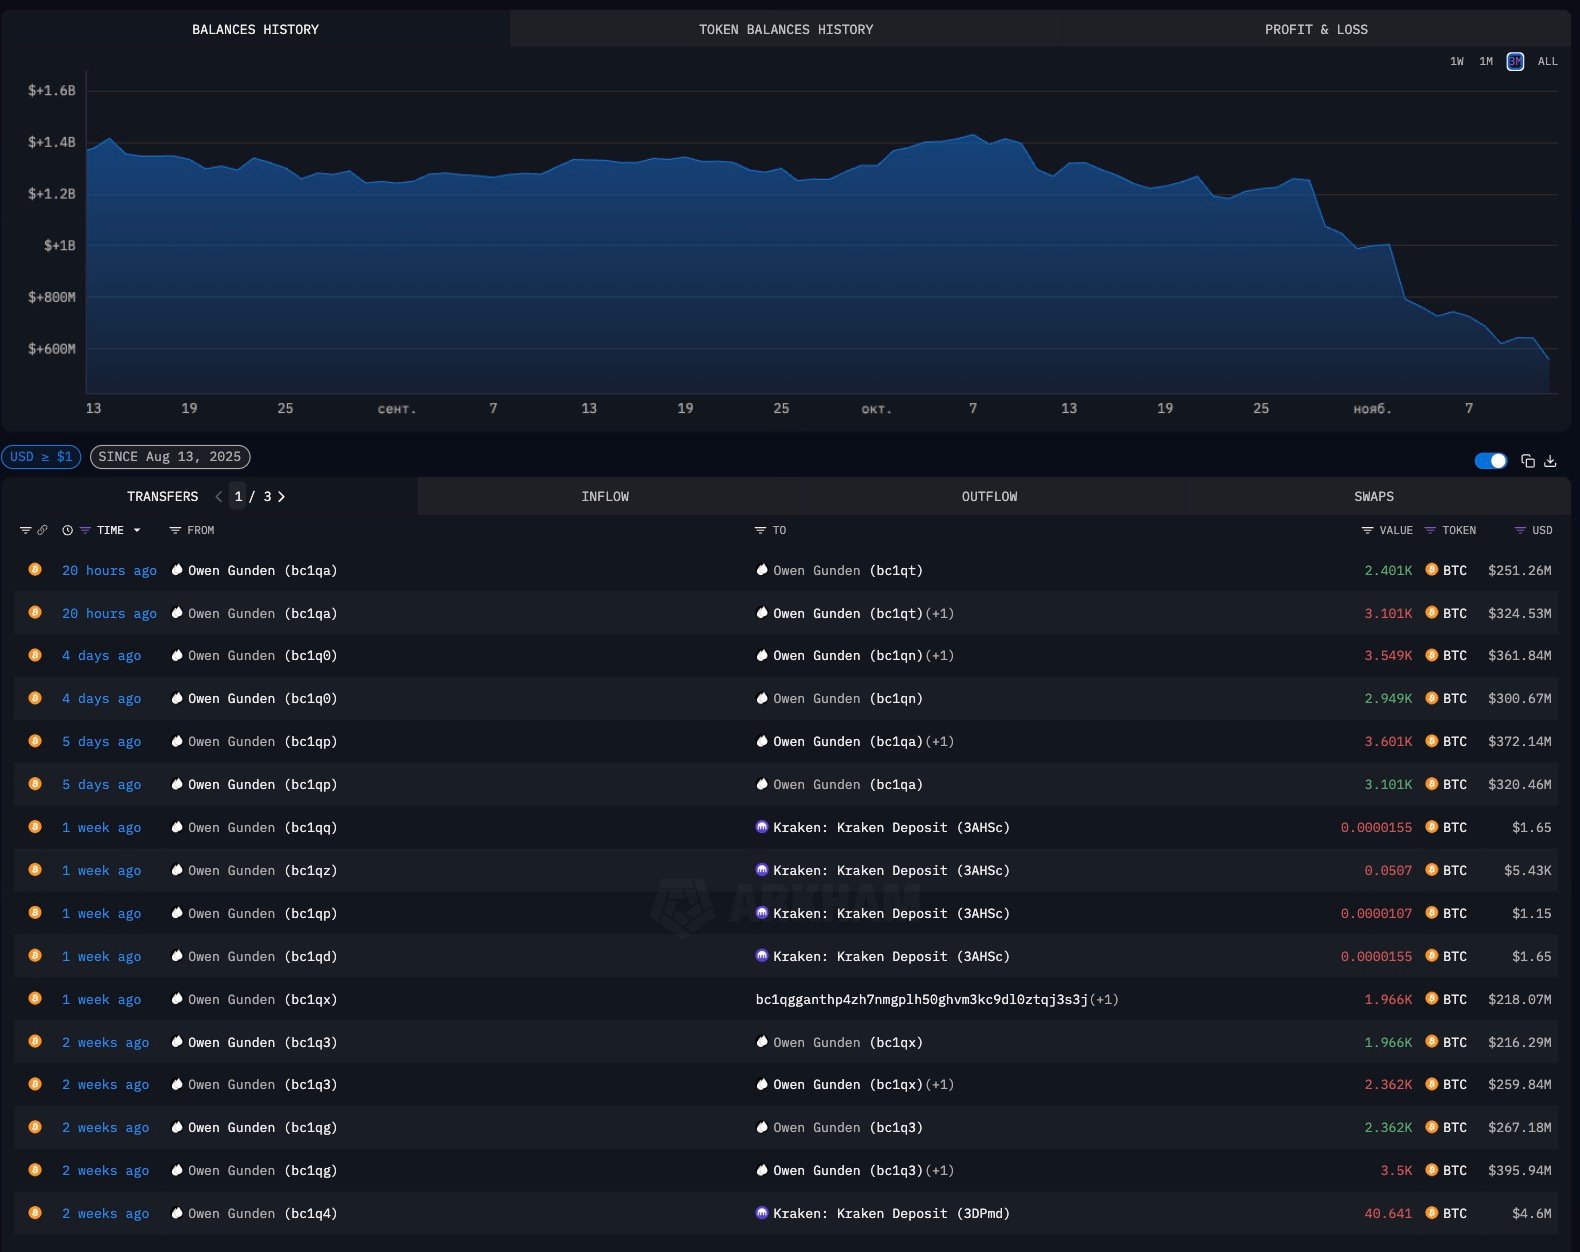Click the copy icon above the transfers table
Image resolution: width=1580 pixels, height=1252 pixels.
pyautogui.click(x=1527, y=461)
